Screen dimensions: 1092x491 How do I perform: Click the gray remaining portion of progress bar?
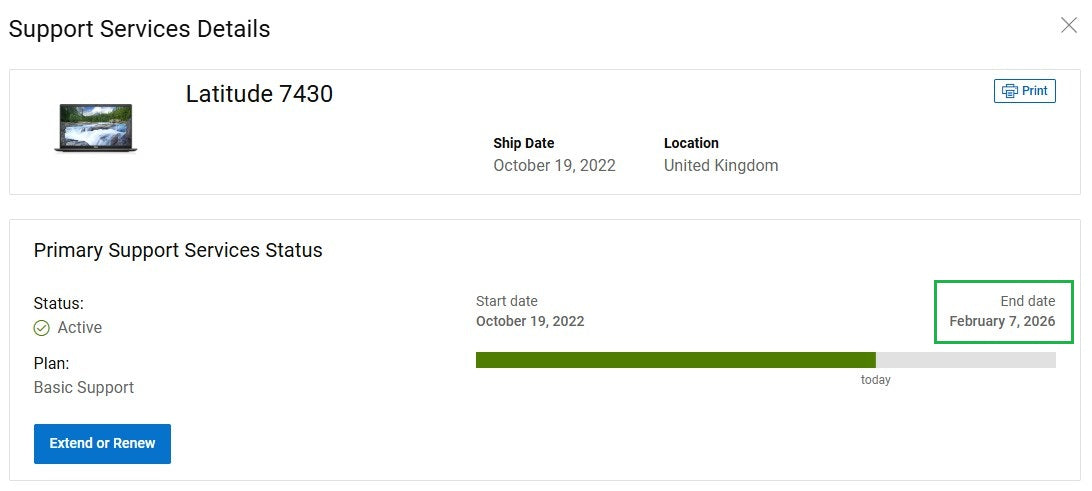click(x=966, y=360)
